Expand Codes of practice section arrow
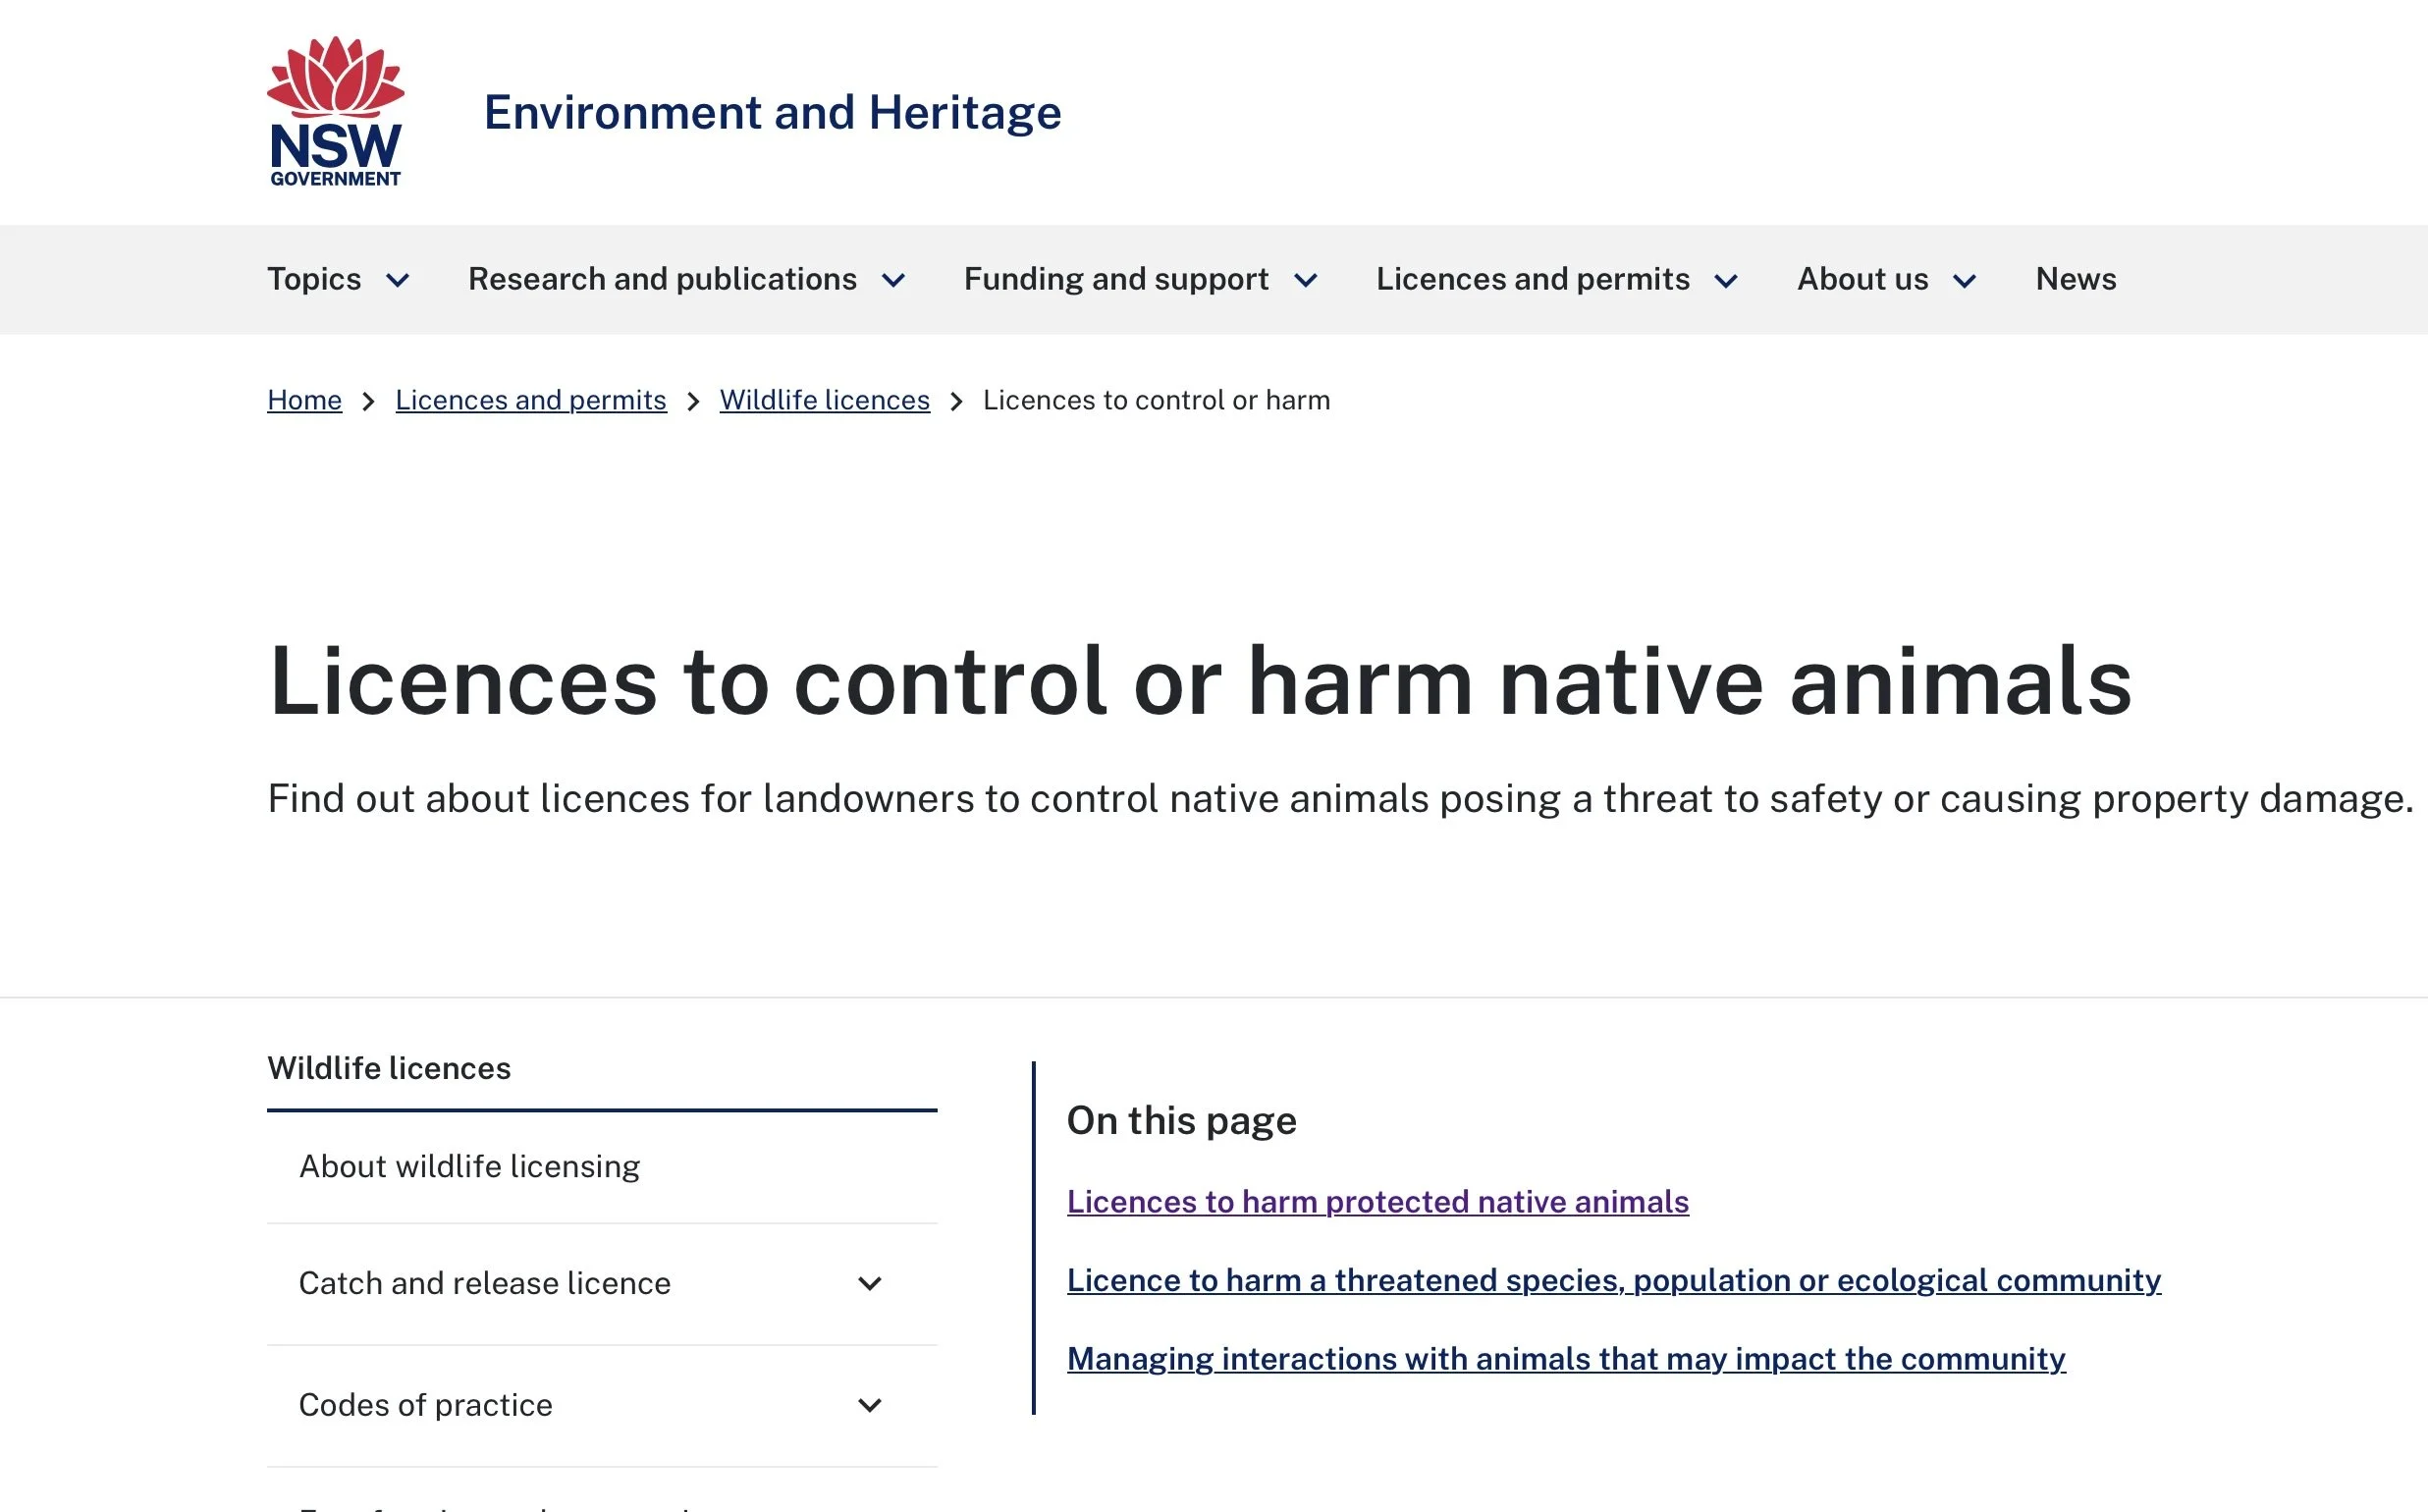The height and width of the screenshot is (1512, 2428). 870,1405
